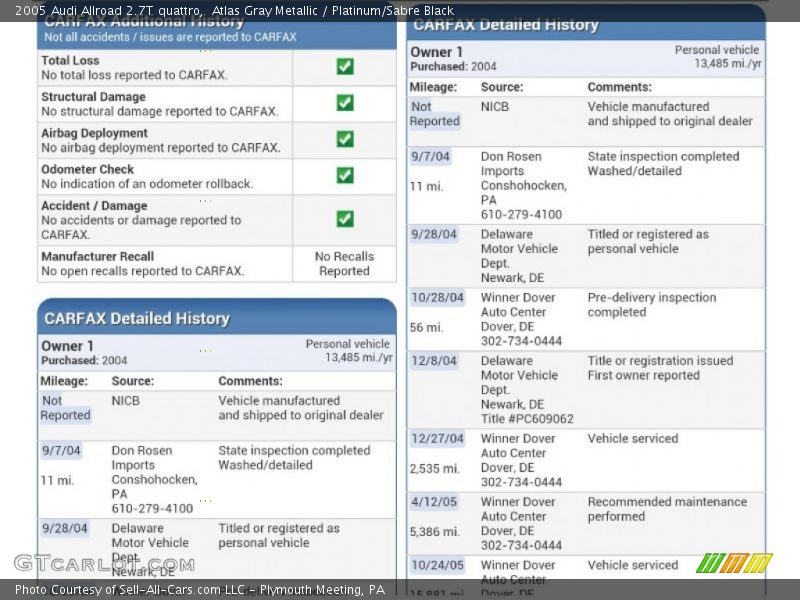The image size is (800, 600).
Task: Click 'Pre-delivery inspection completed' comment
Action: coord(652,305)
